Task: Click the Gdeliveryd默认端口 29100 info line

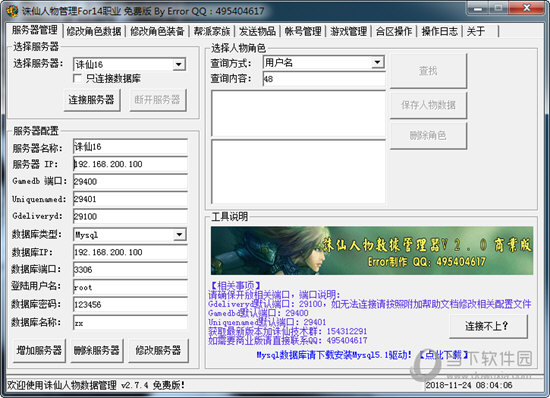Action: [370, 304]
